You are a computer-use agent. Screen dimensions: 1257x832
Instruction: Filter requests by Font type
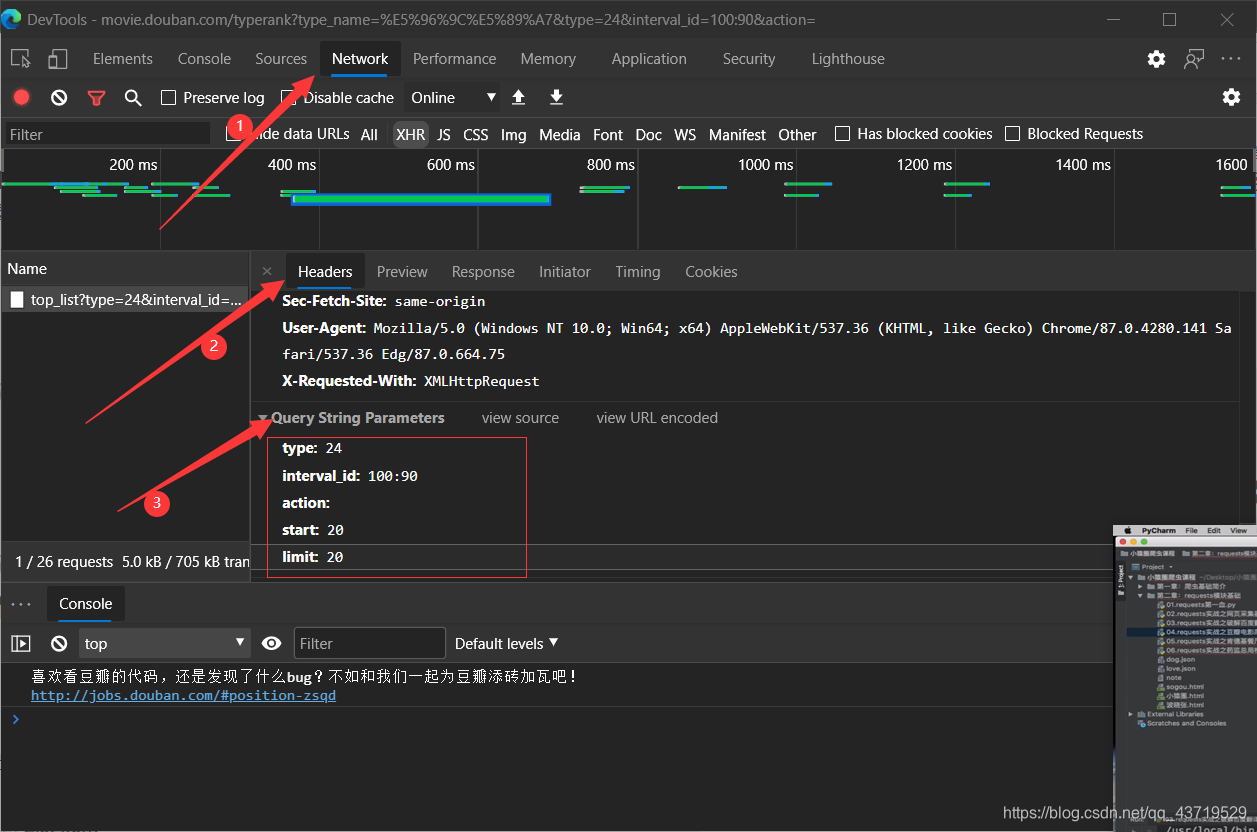[x=608, y=134]
